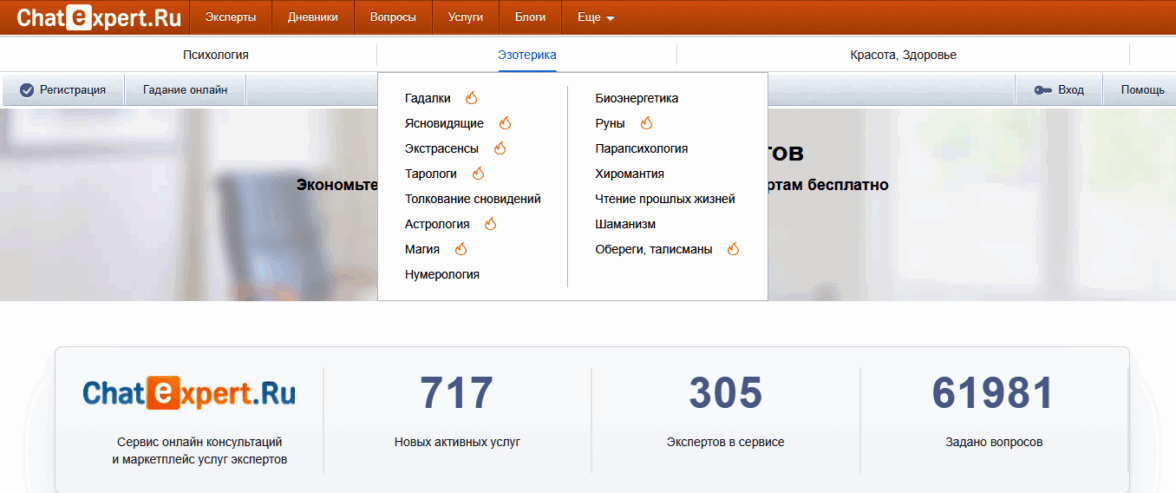Open the Биоэнергетика link

tap(637, 98)
